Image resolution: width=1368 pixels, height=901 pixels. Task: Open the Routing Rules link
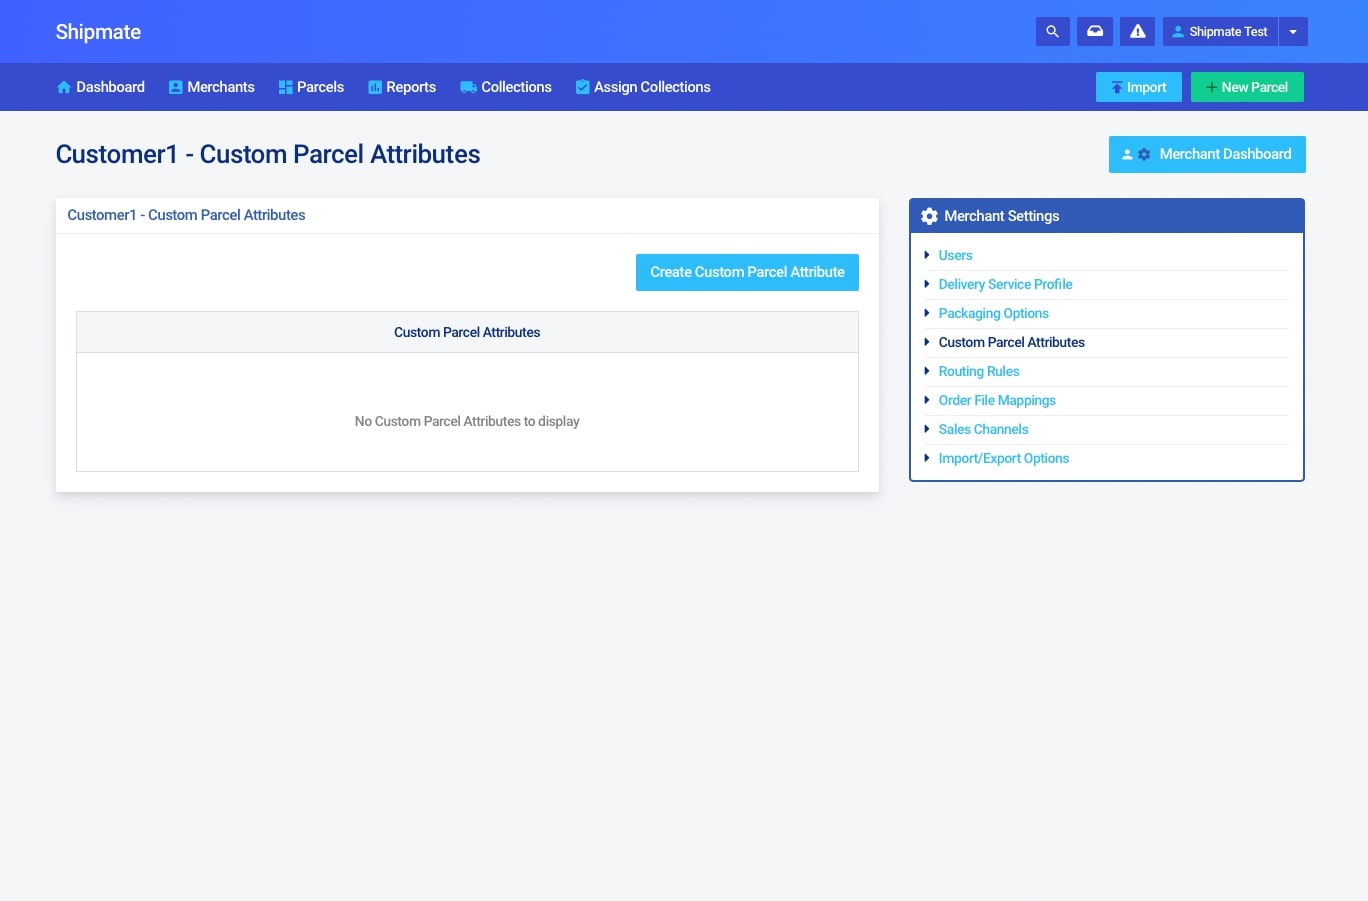[x=979, y=371]
